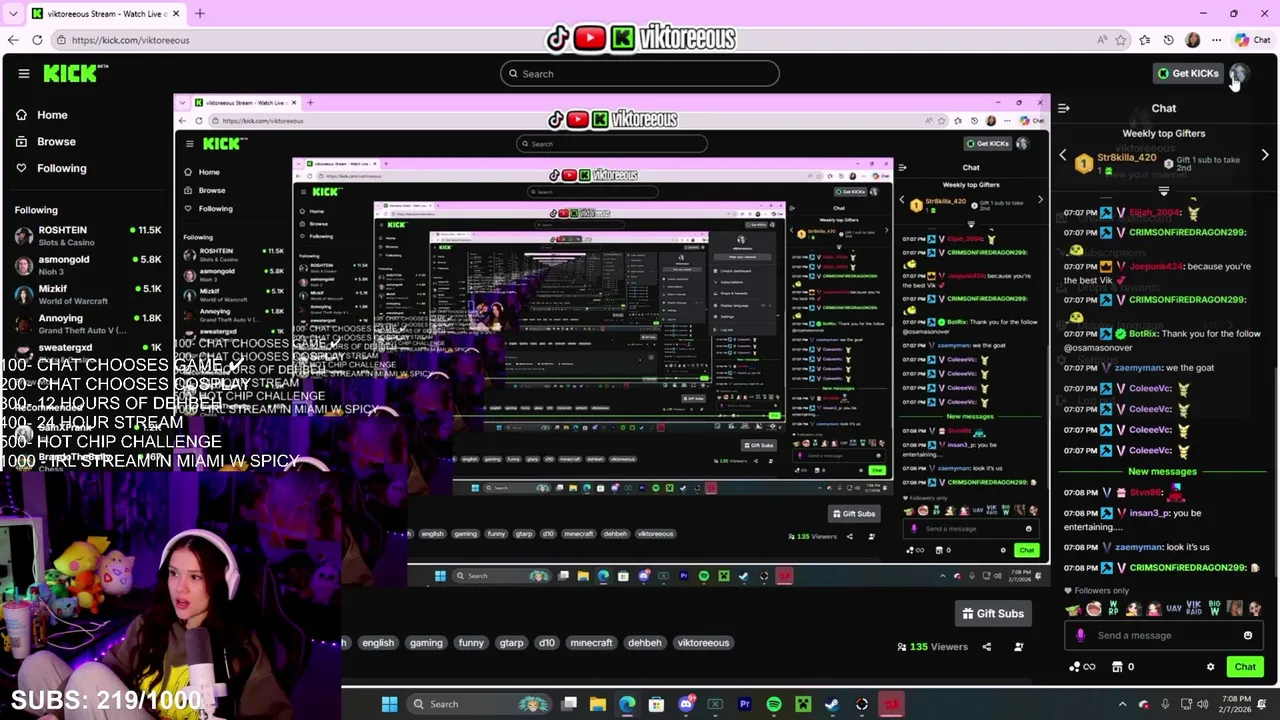The height and width of the screenshot is (720, 1280).
Task: Expand Weekly top Gifters list chevron
Action: (1163, 191)
